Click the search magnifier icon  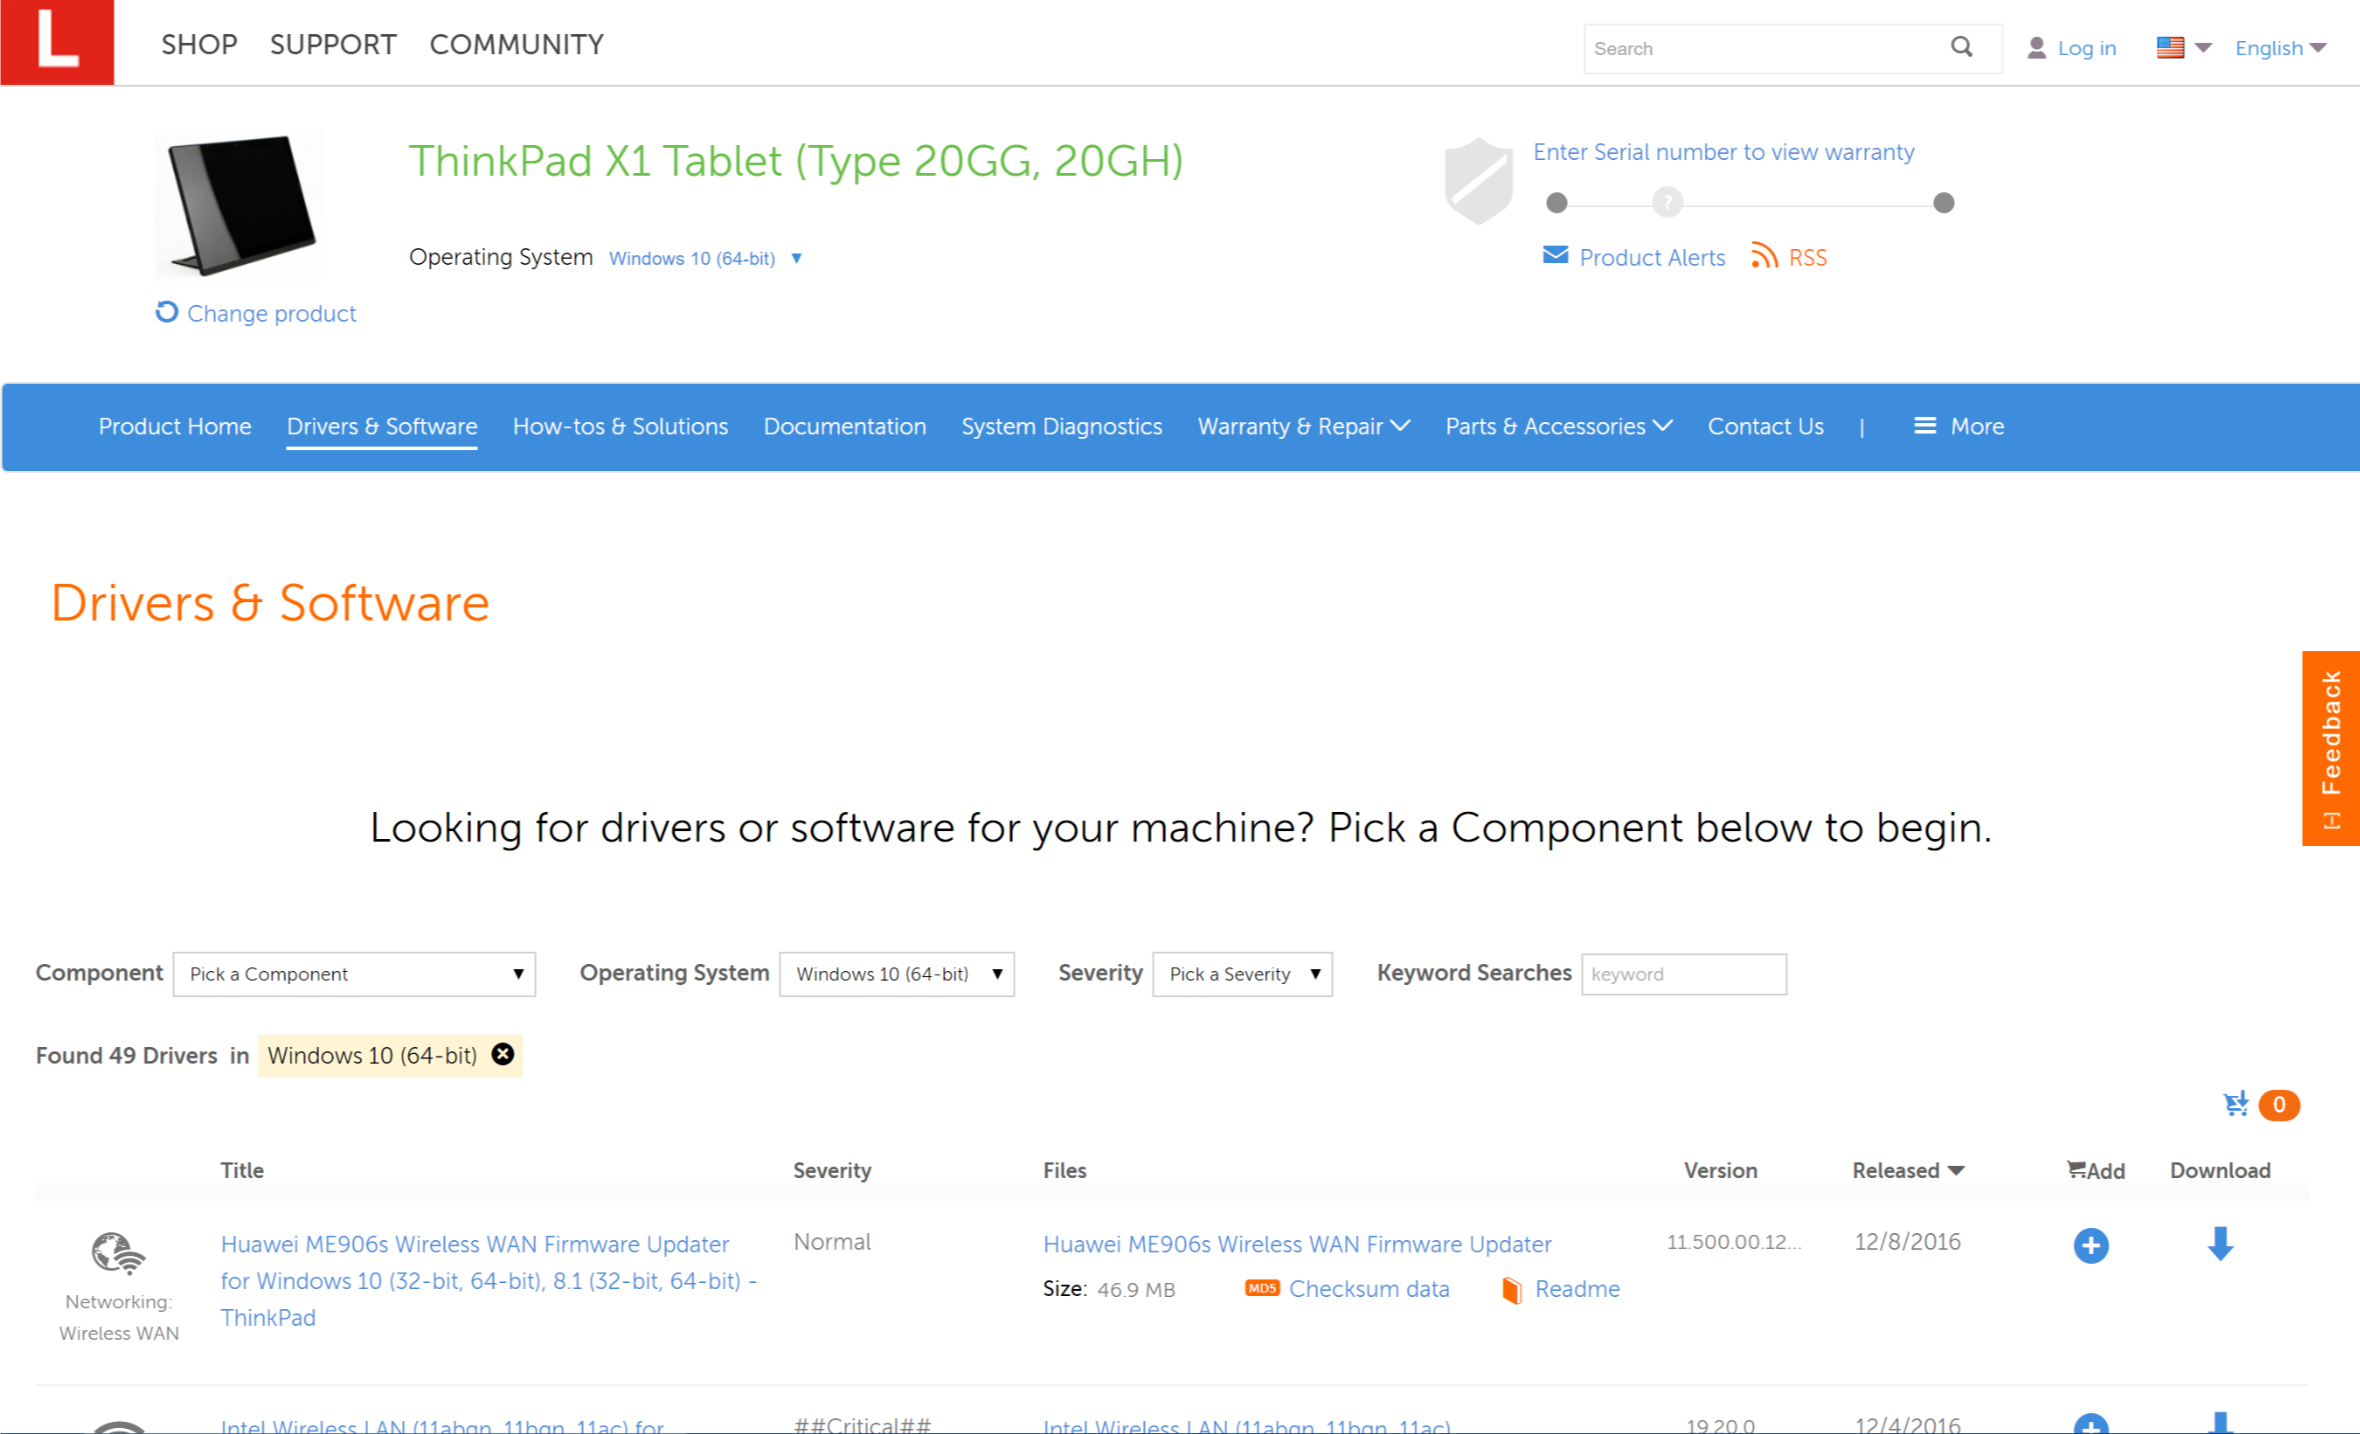(1962, 47)
